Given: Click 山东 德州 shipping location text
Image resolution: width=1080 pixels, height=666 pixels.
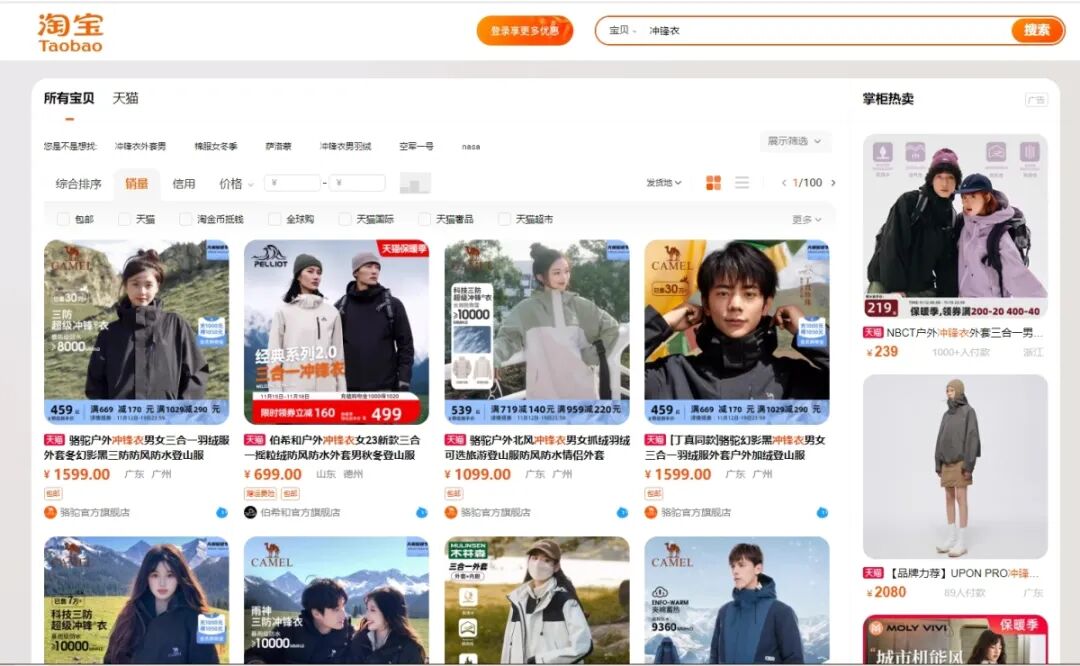Looking at the screenshot, I should (339, 475).
